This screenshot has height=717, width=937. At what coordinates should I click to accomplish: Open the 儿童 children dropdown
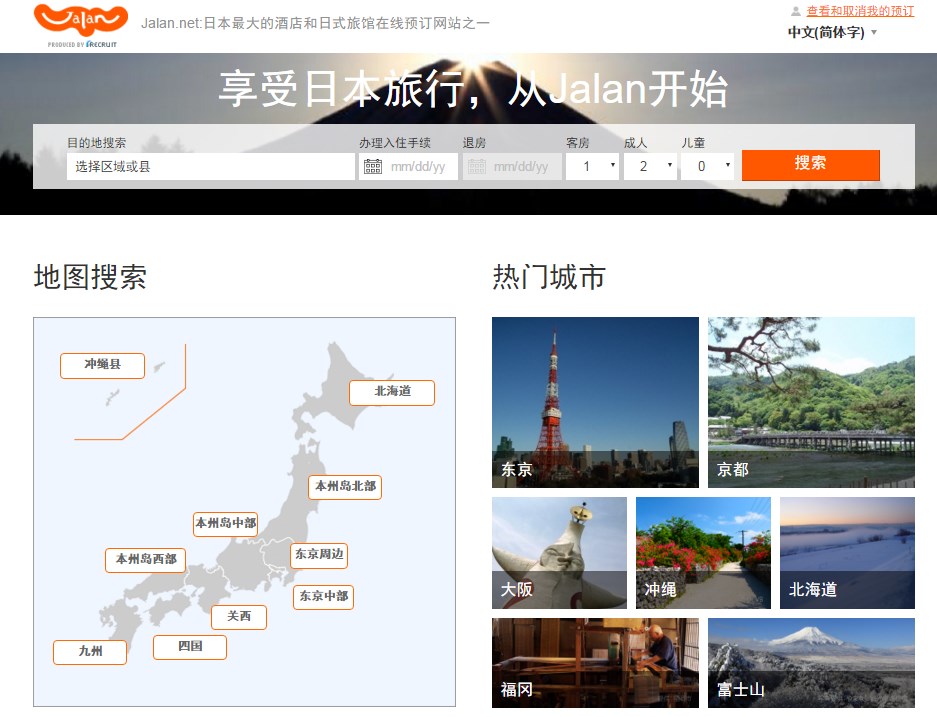[x=707, y=167]
